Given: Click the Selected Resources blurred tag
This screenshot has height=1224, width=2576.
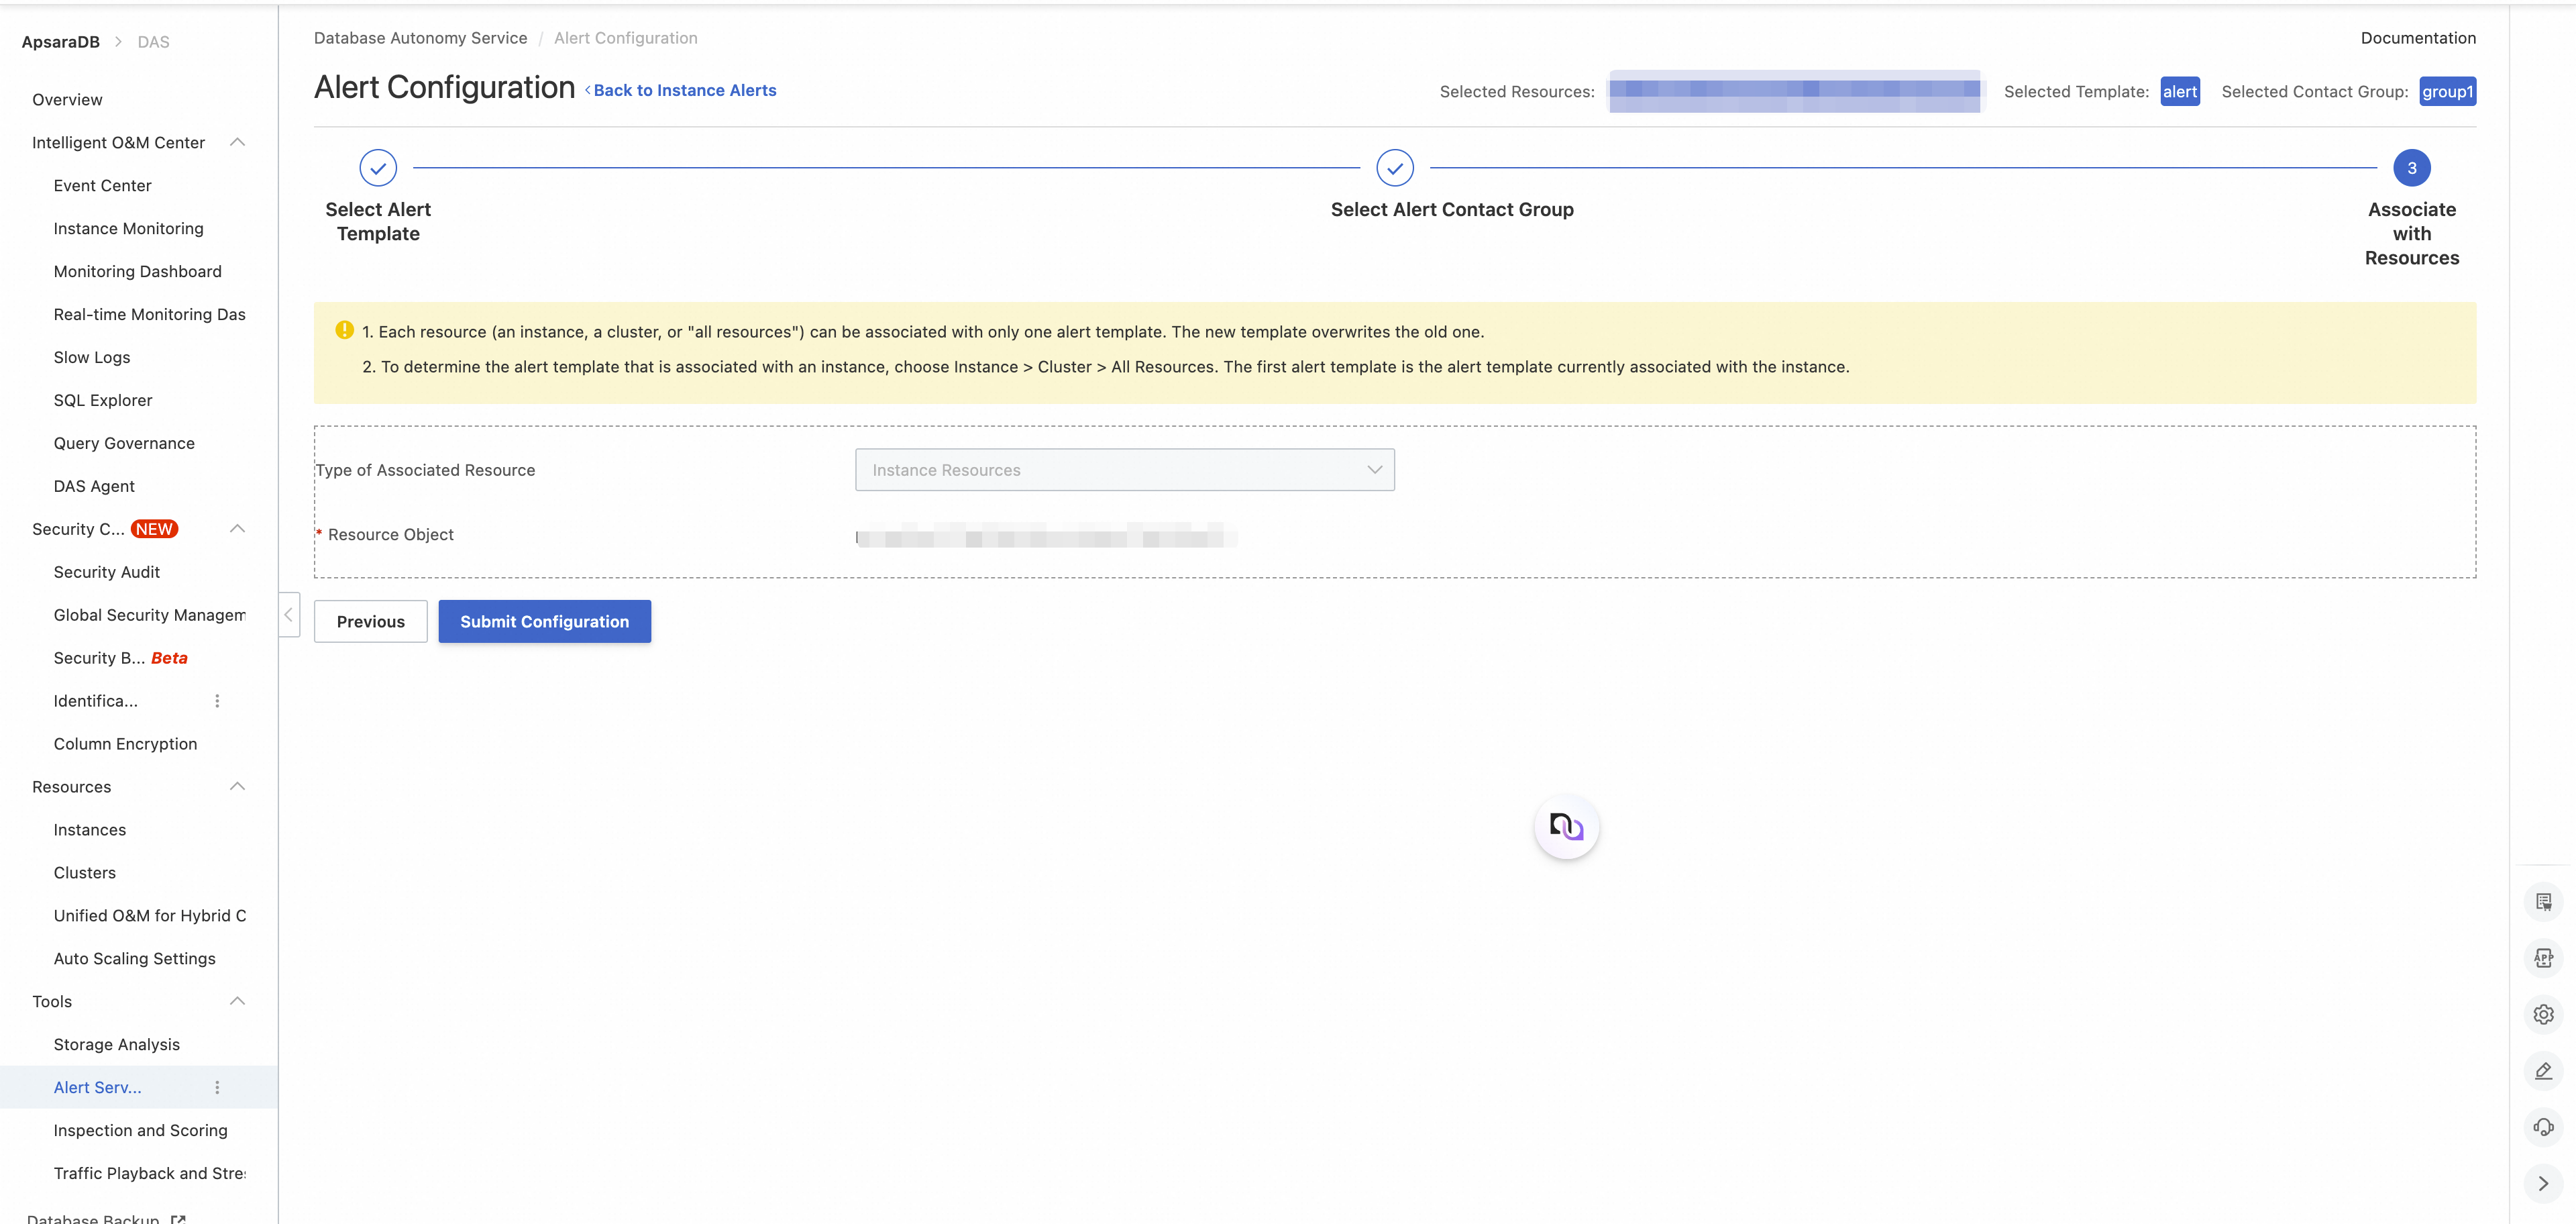Looking at the screenshot, I should (x=1794, y=91).
